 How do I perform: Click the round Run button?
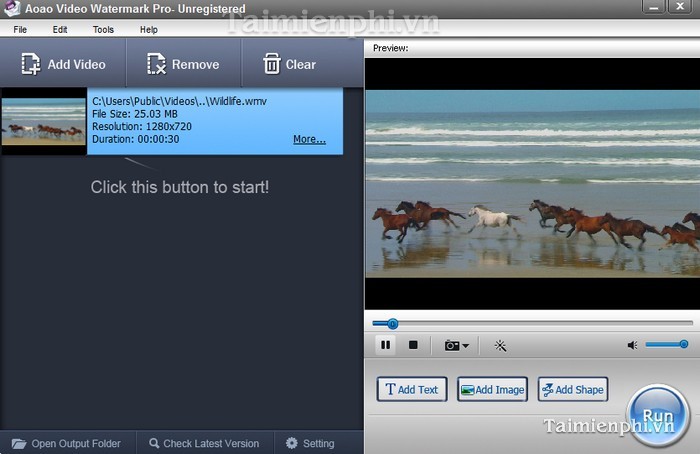click(x=658, y=416)
